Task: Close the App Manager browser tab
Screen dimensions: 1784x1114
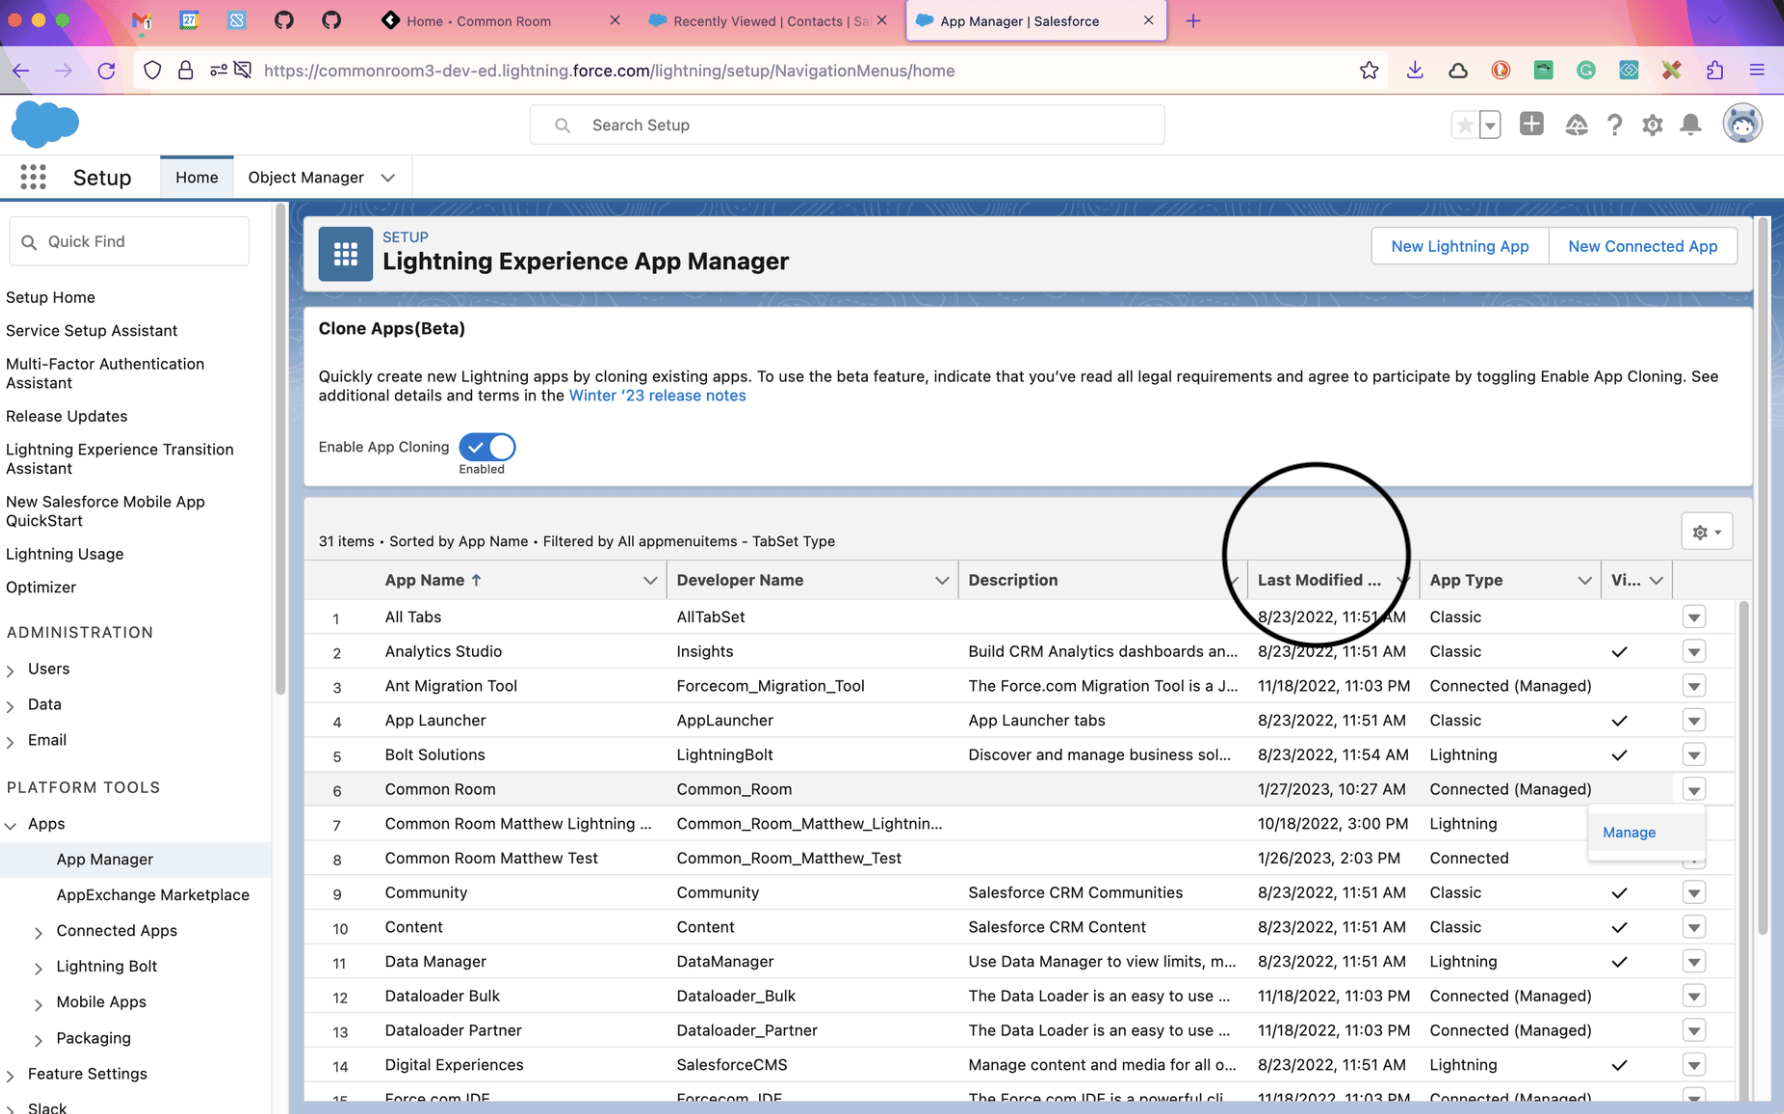Action: [x=1148, y=20]
